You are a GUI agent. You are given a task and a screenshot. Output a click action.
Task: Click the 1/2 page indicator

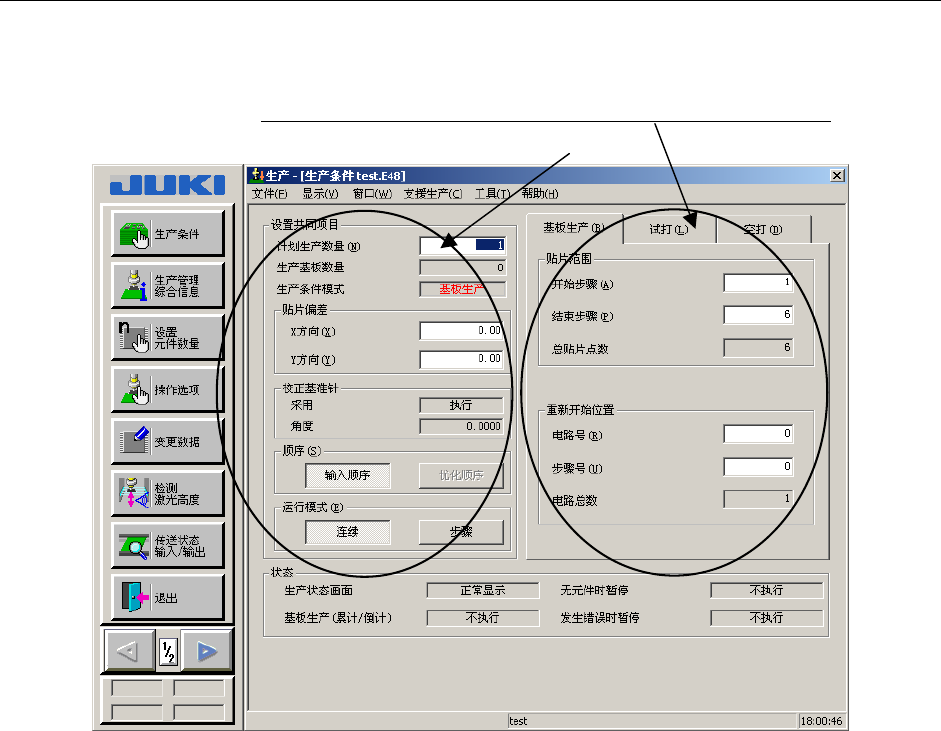click(169, 651)
